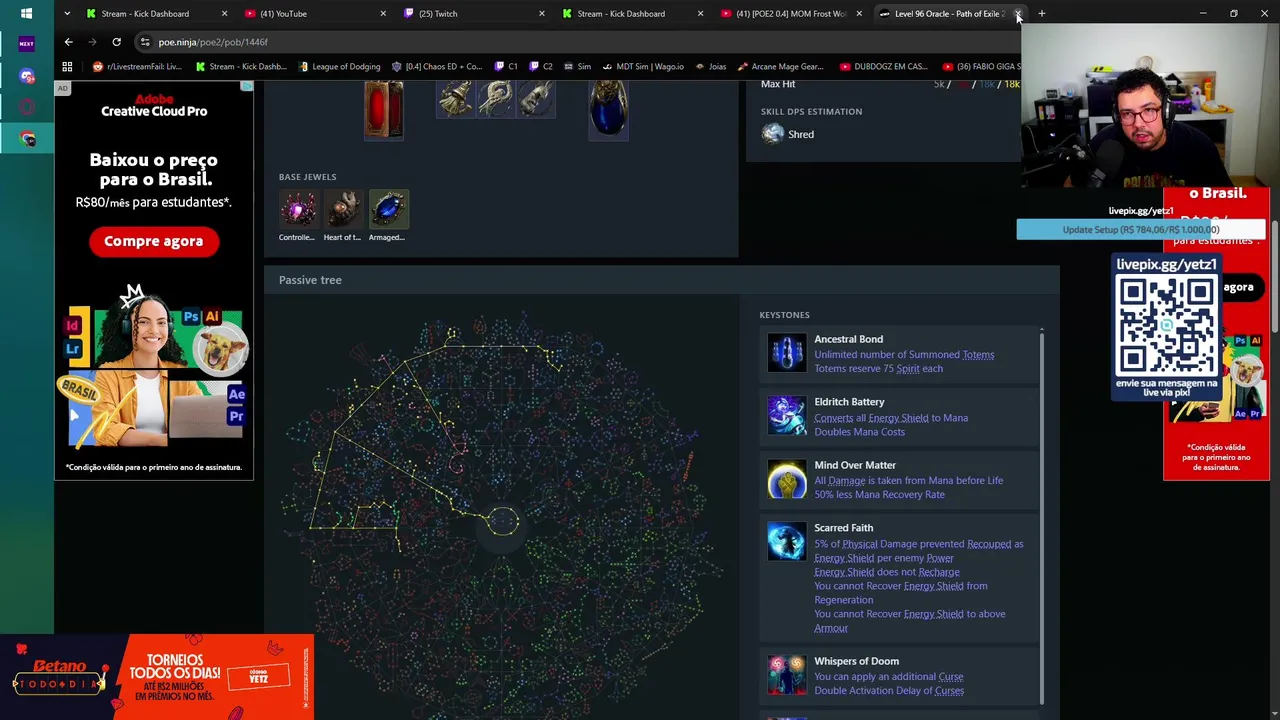Image resolution: width=1280 pixels, height=720 pixels.
Task: Open the Controlled jewel icon
Action: (x=297, y=209)
